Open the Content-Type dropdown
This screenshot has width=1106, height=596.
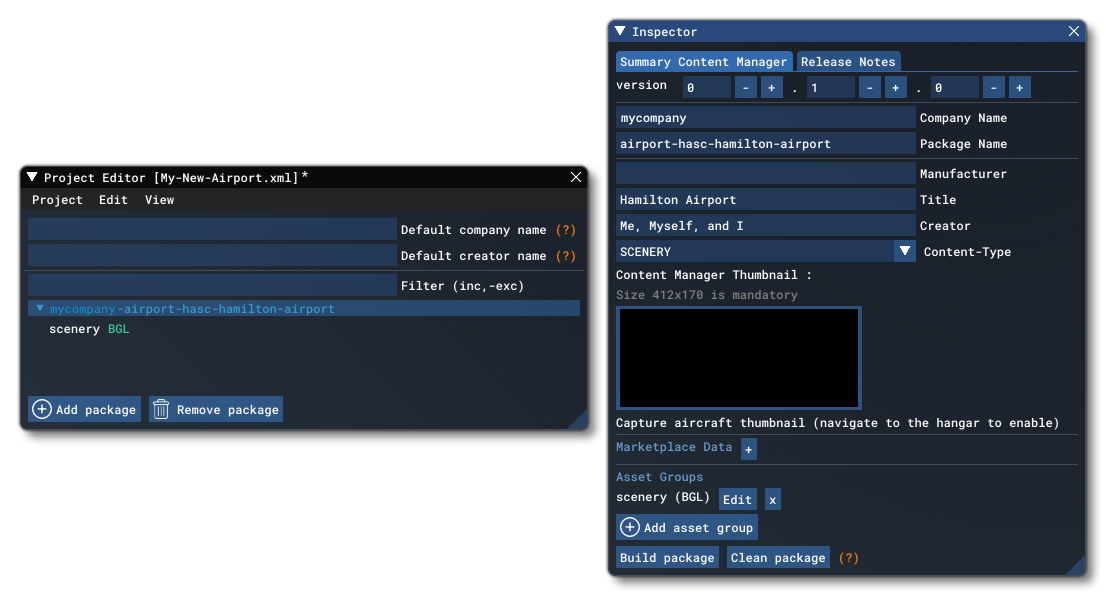pos(906,252)
